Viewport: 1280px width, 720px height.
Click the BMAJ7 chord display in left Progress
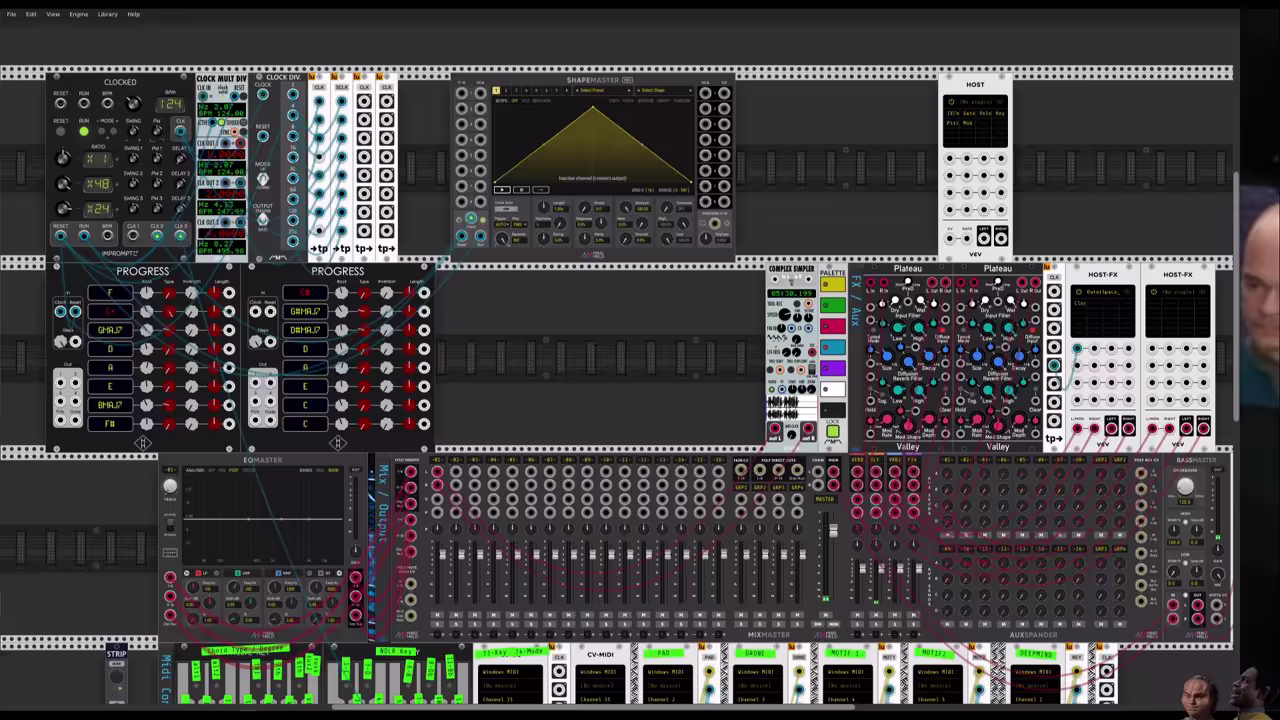coord(110,405)
